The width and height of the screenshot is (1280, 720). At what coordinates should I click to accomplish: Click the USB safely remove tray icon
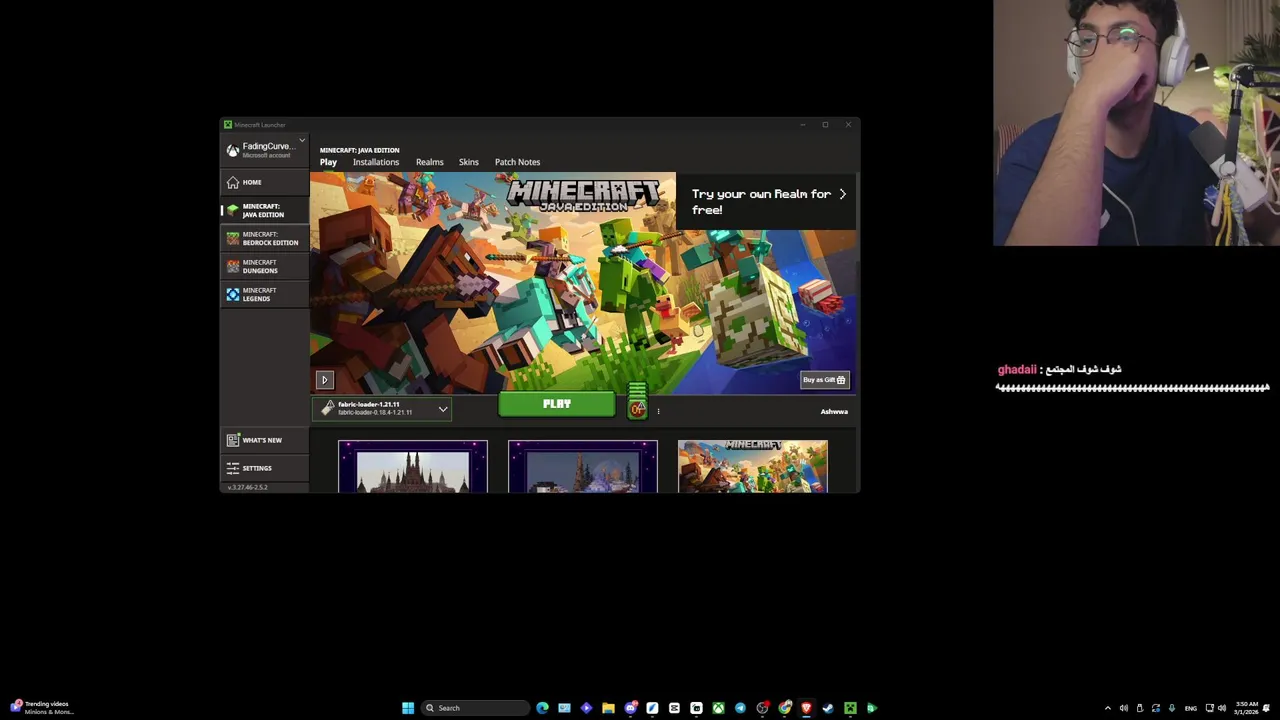[x=1139, y=708]
